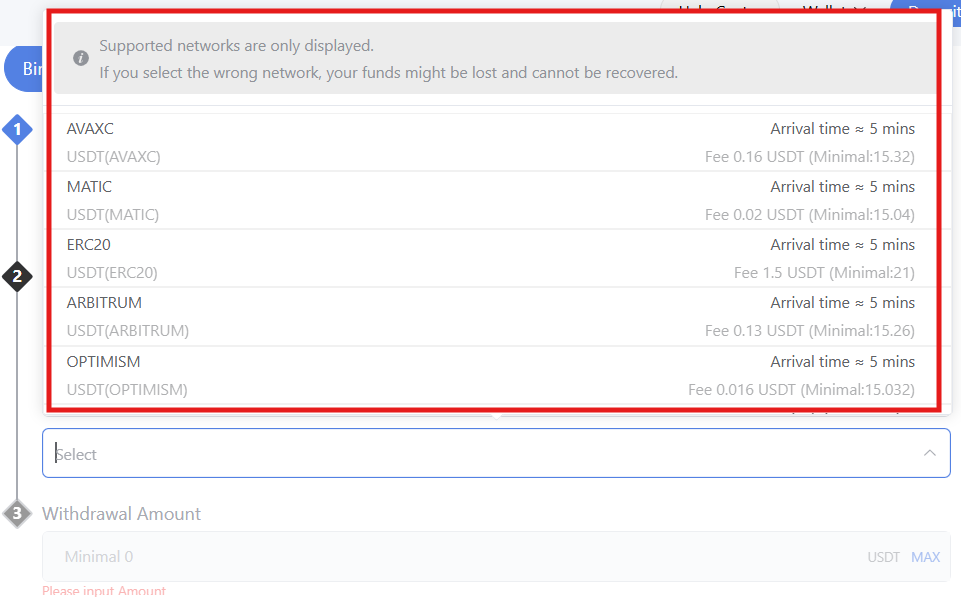Click the Withdrawal Amount input field

(x=450, y=557)
